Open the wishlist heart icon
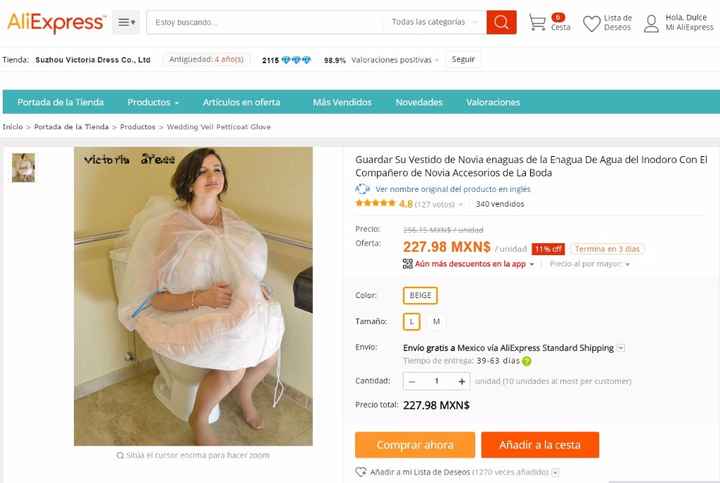720x483 pixels. (591, 23)
